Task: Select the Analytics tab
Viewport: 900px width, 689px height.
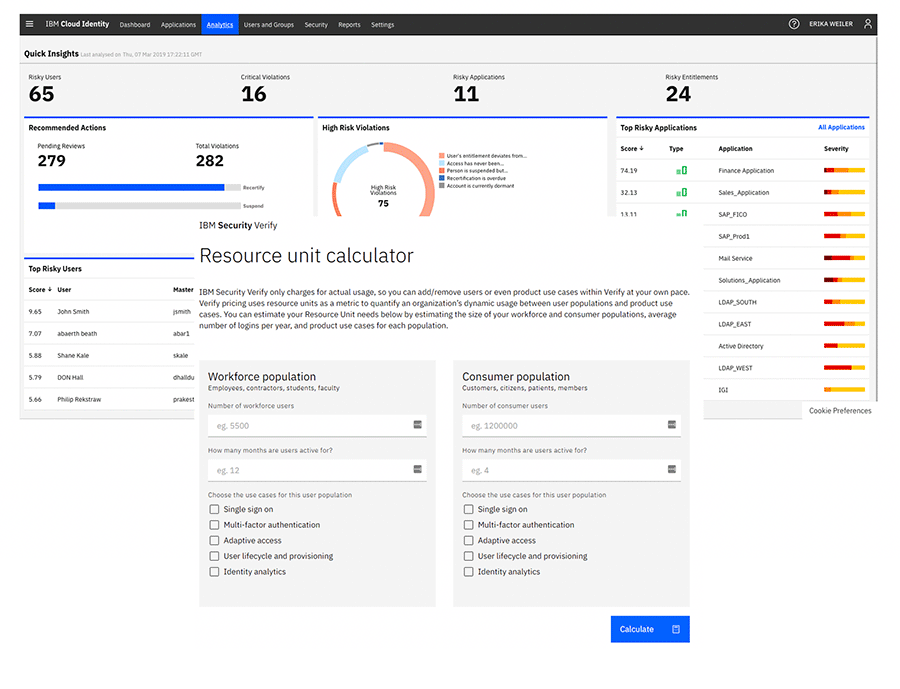Action: 220,25
